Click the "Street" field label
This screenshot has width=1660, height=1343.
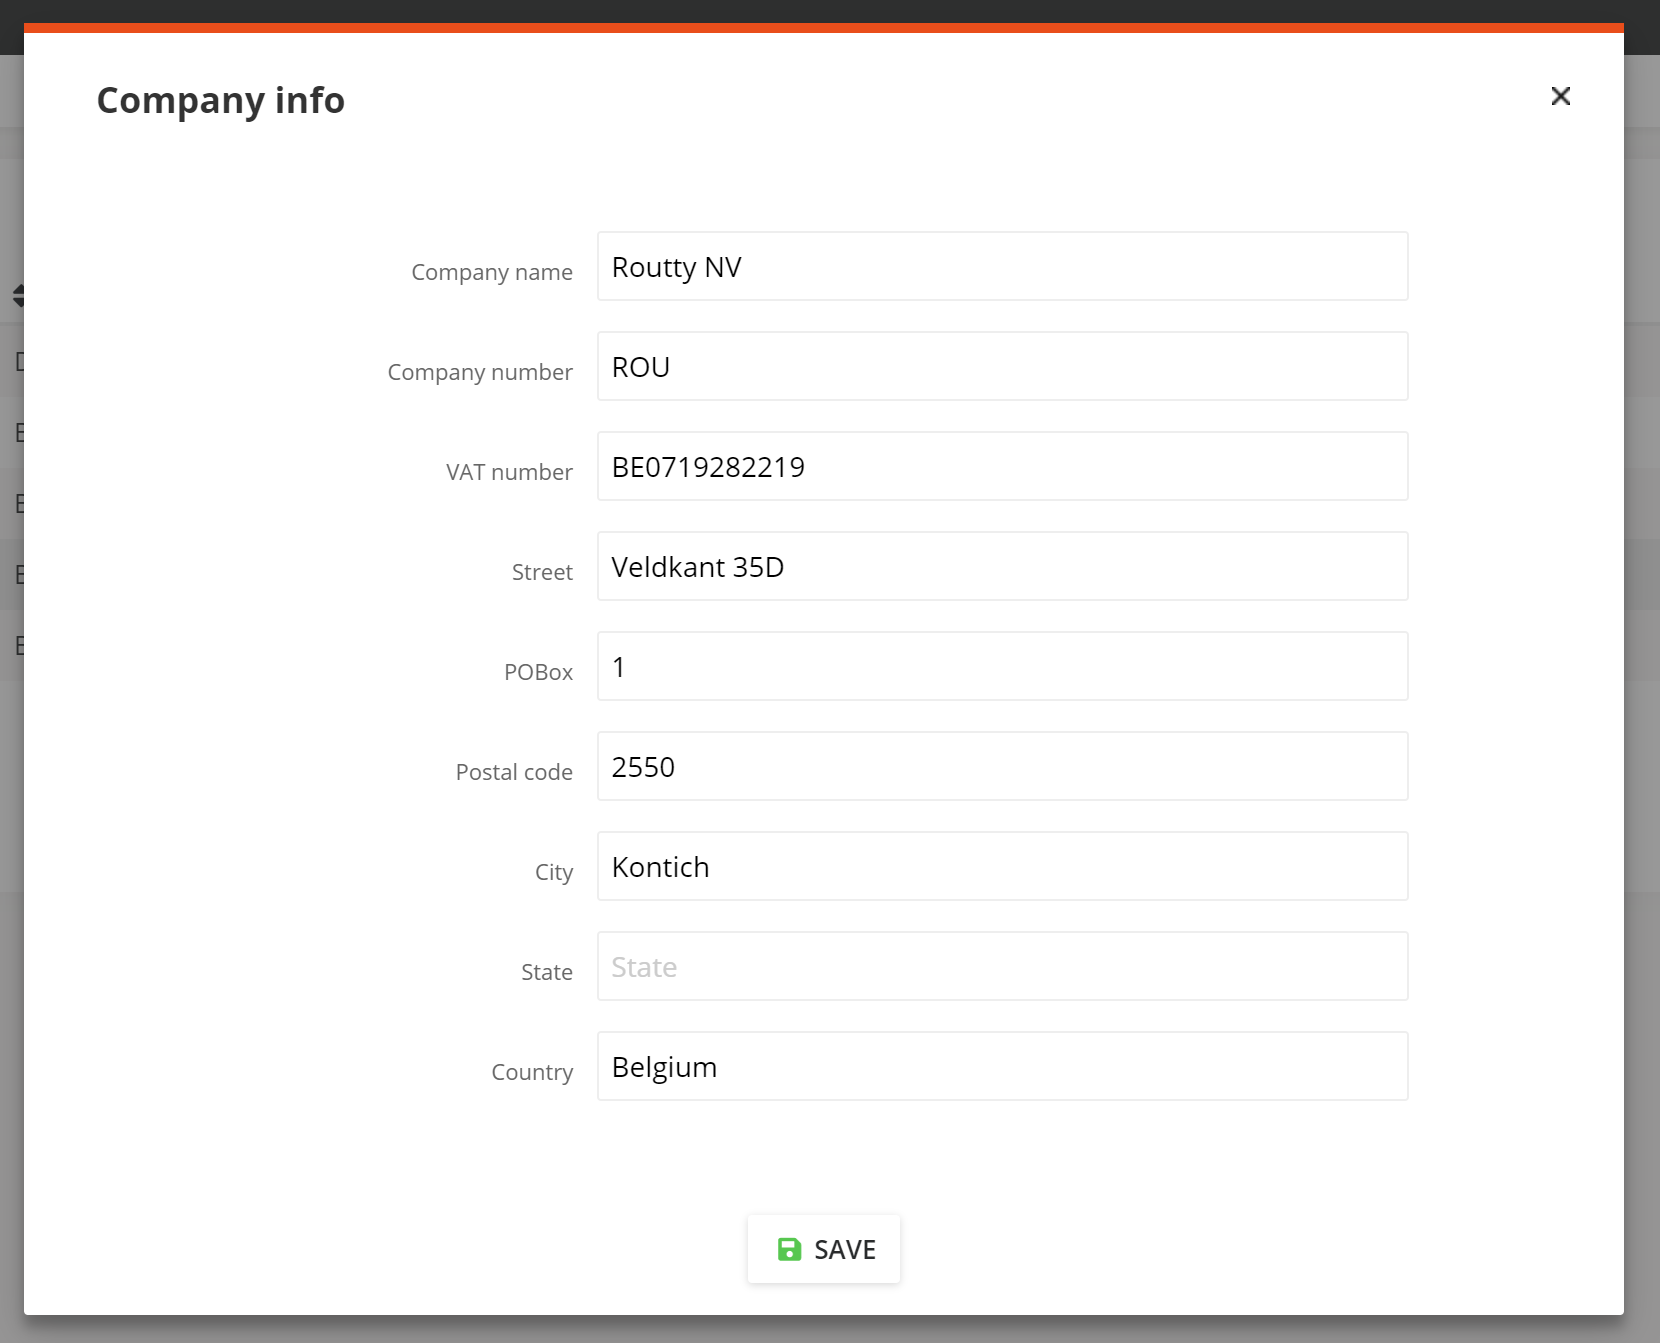pos(542,572)
